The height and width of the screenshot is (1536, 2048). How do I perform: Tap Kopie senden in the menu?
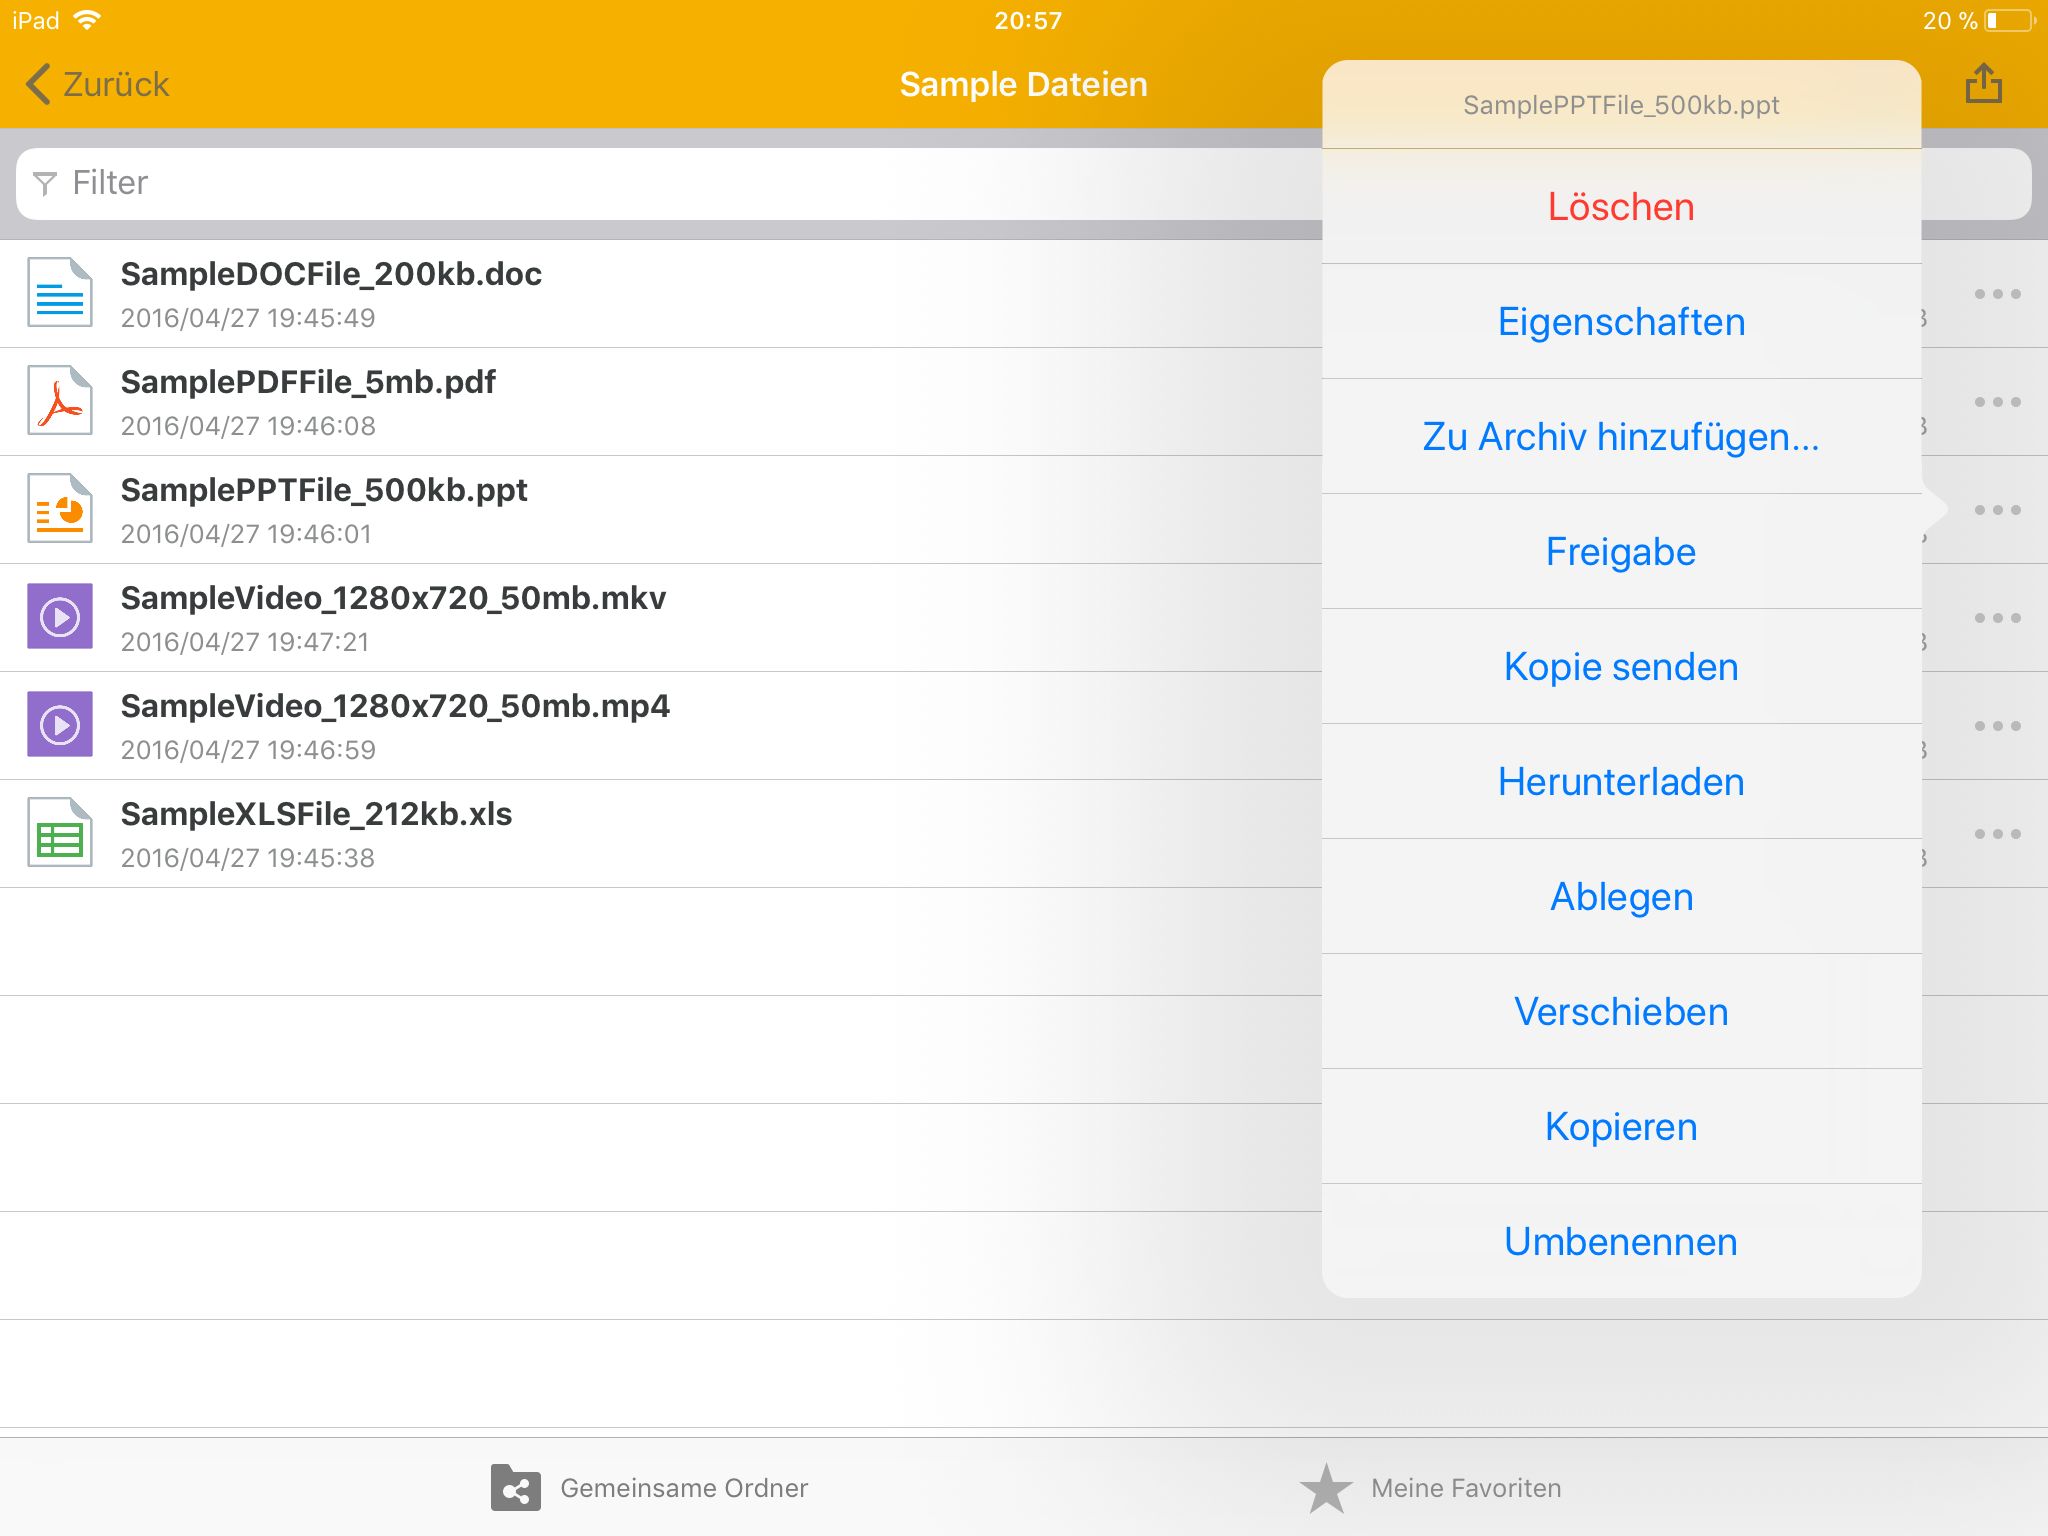[x=1621, y=667]
